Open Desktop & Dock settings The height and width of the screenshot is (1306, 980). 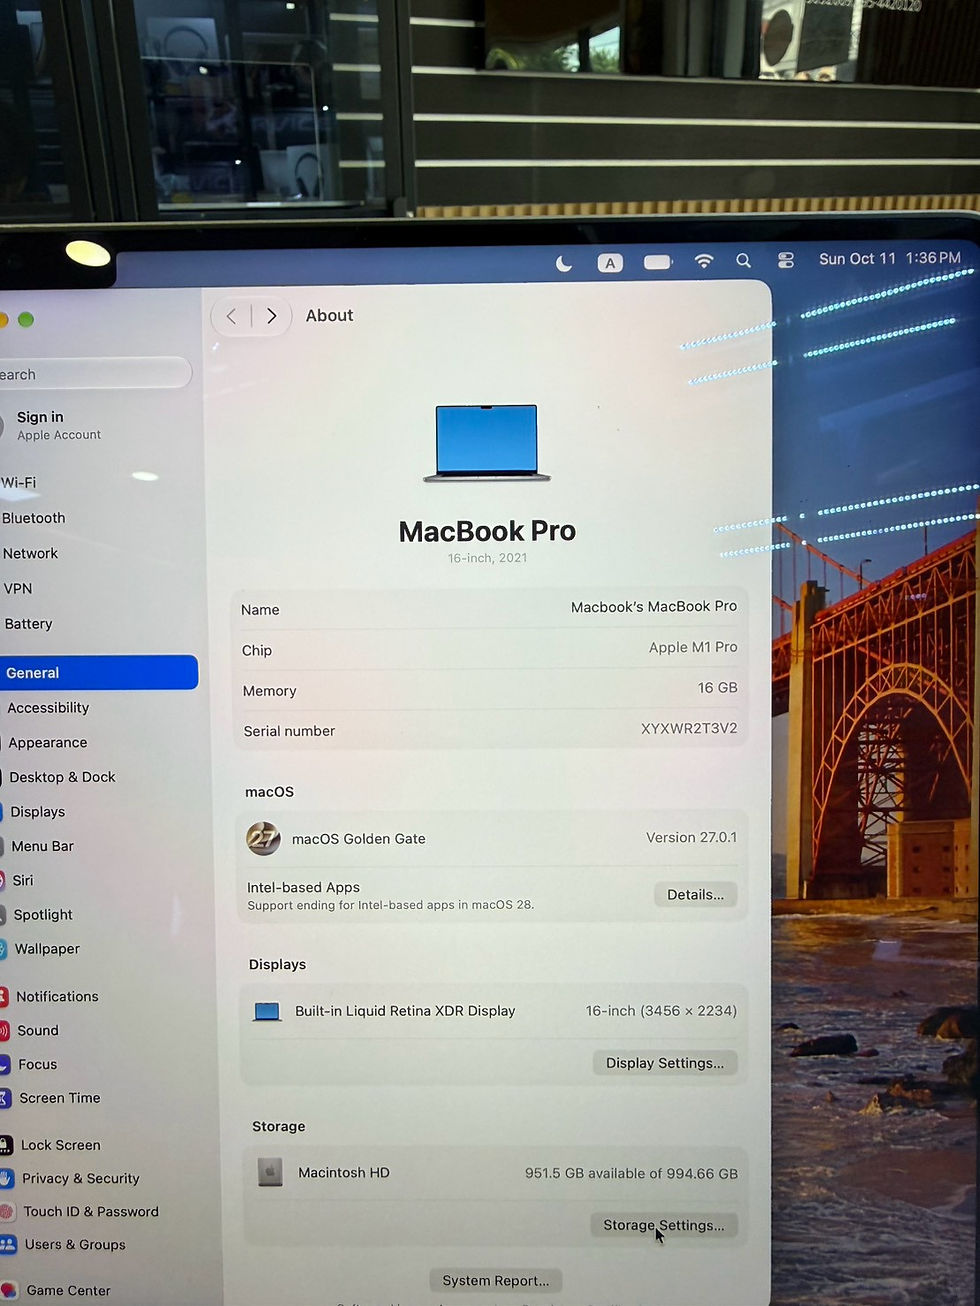click(x=62, y=777)
